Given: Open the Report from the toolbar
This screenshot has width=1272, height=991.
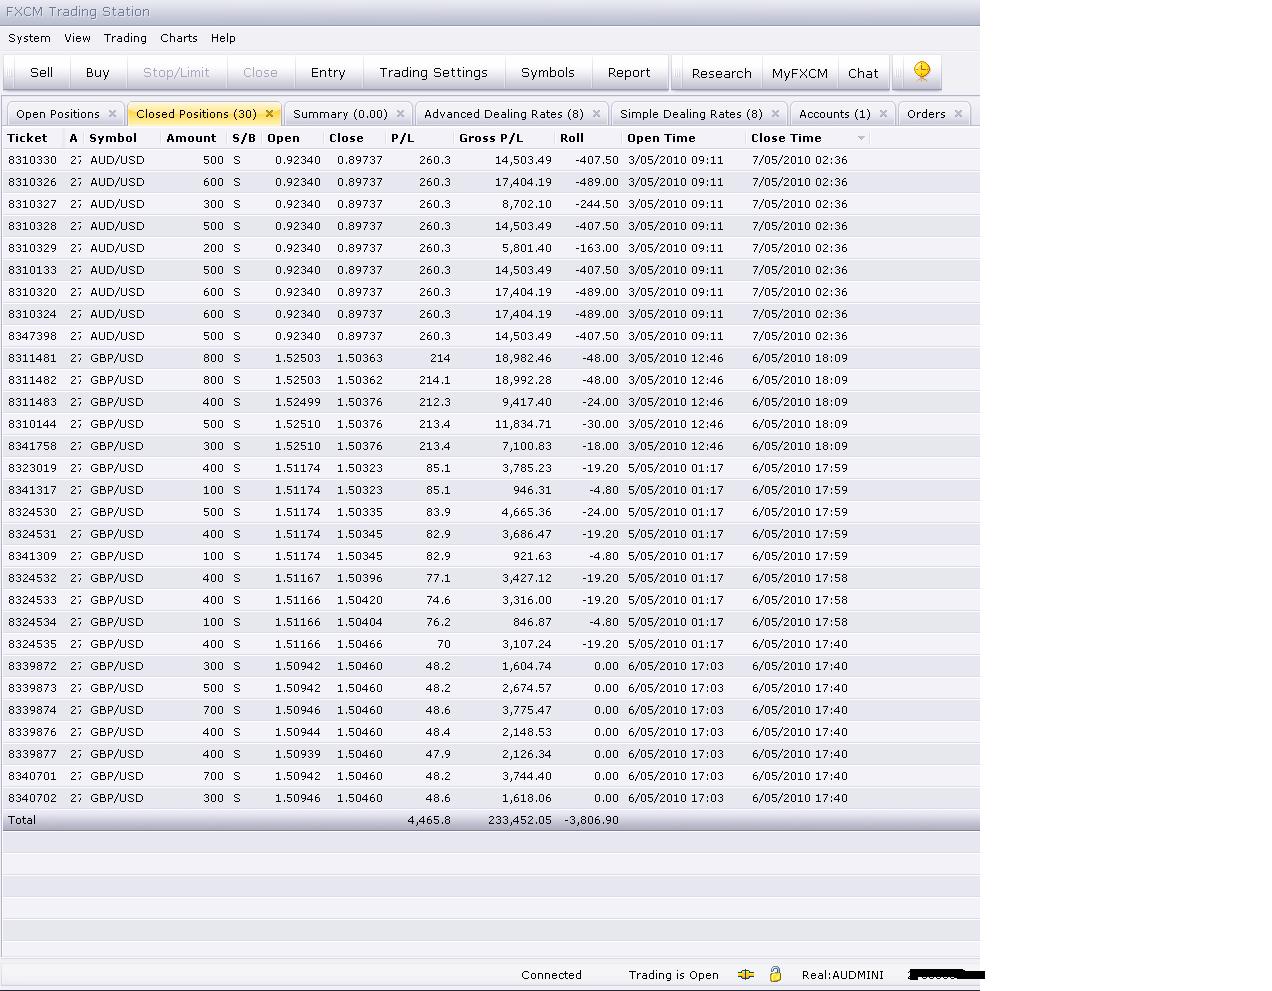Looking at the screenshot, I should coord(629,72).
